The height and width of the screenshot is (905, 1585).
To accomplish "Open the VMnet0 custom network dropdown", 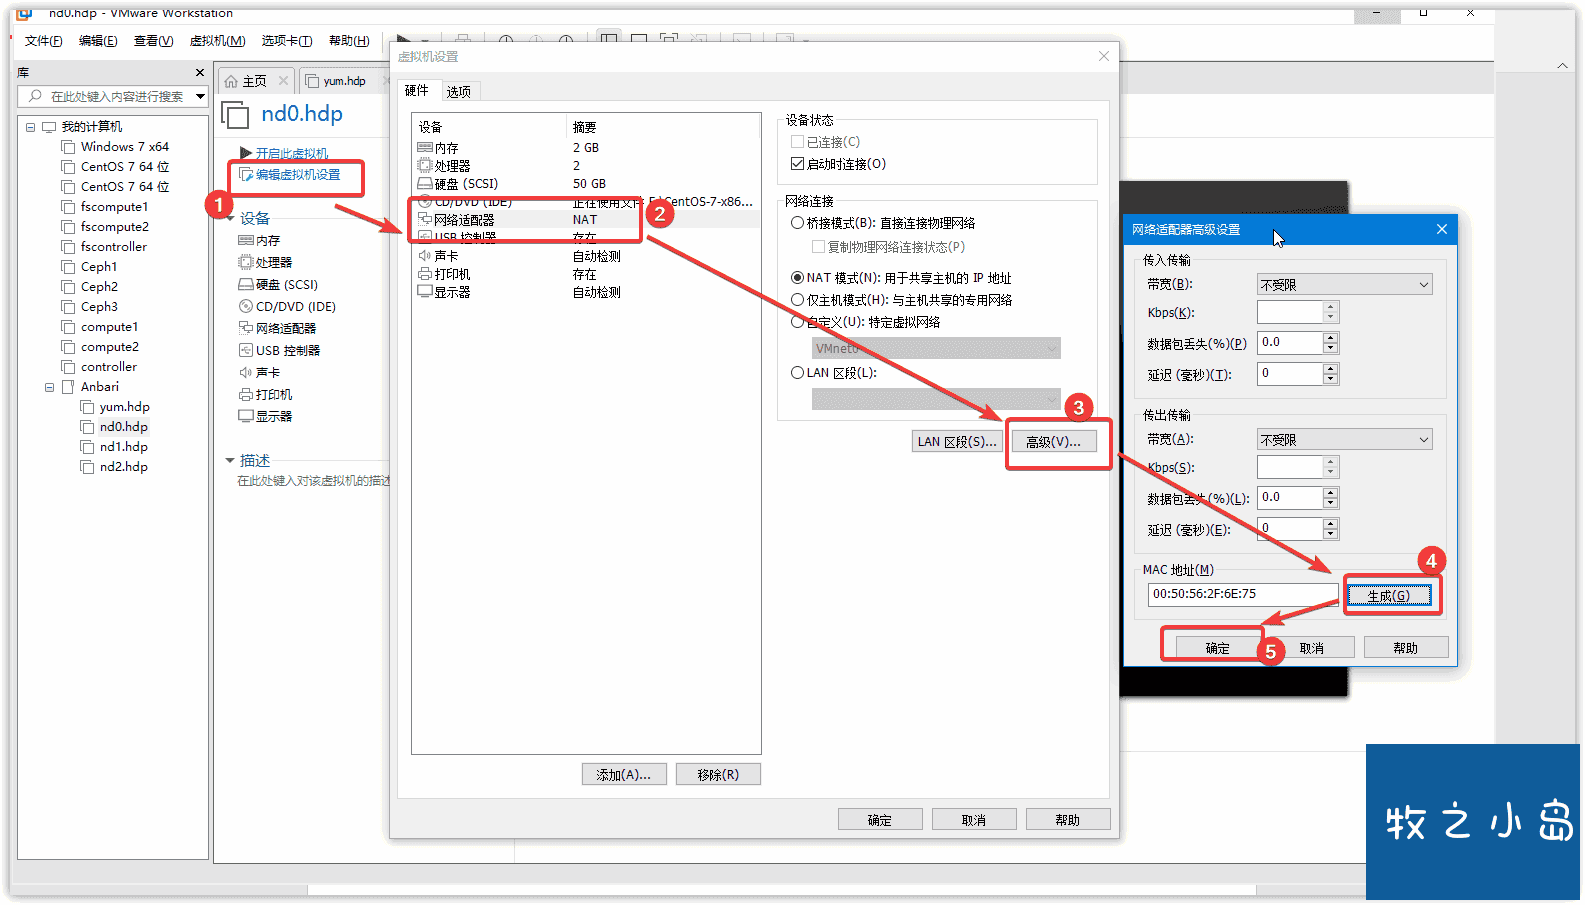I will point(936,348).
